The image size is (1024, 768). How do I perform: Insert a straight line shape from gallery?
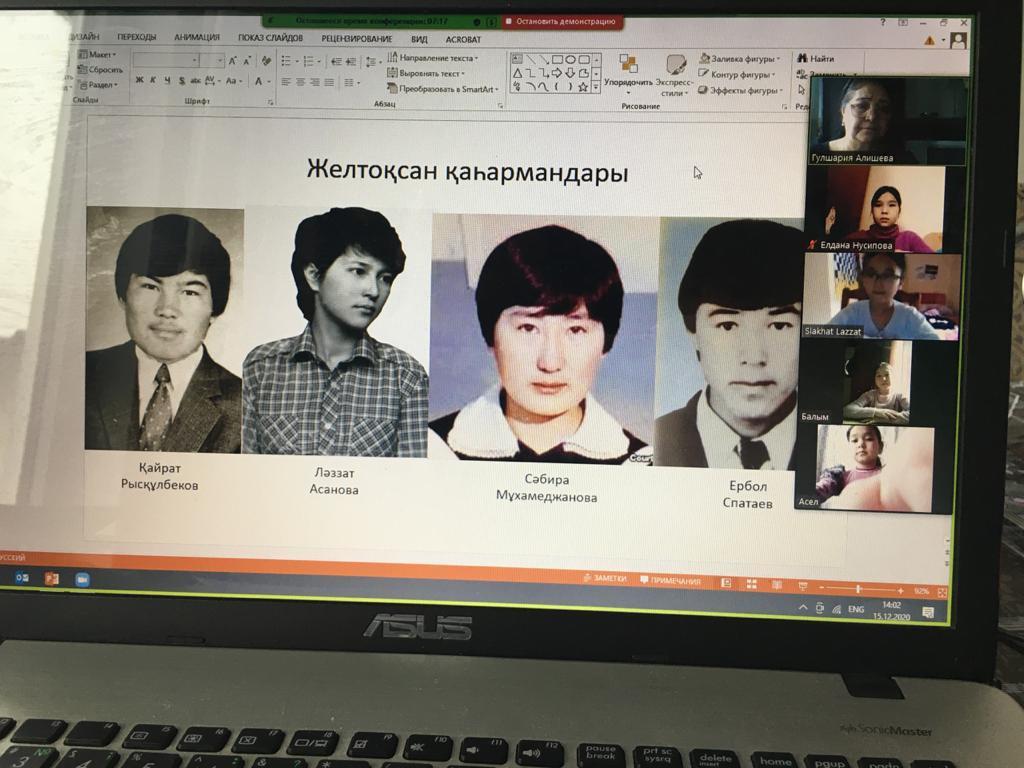(530, 59)
